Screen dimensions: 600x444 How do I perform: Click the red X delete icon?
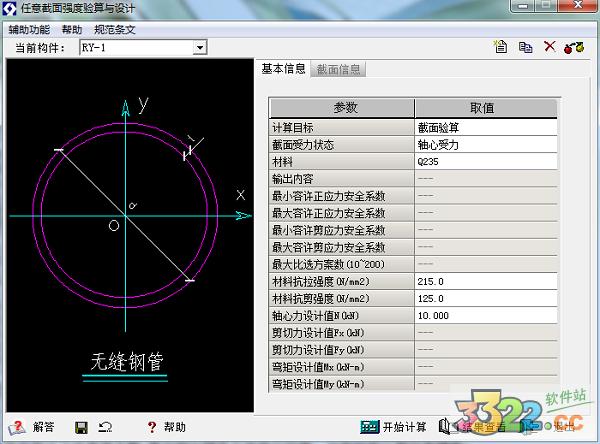point(549,47)
